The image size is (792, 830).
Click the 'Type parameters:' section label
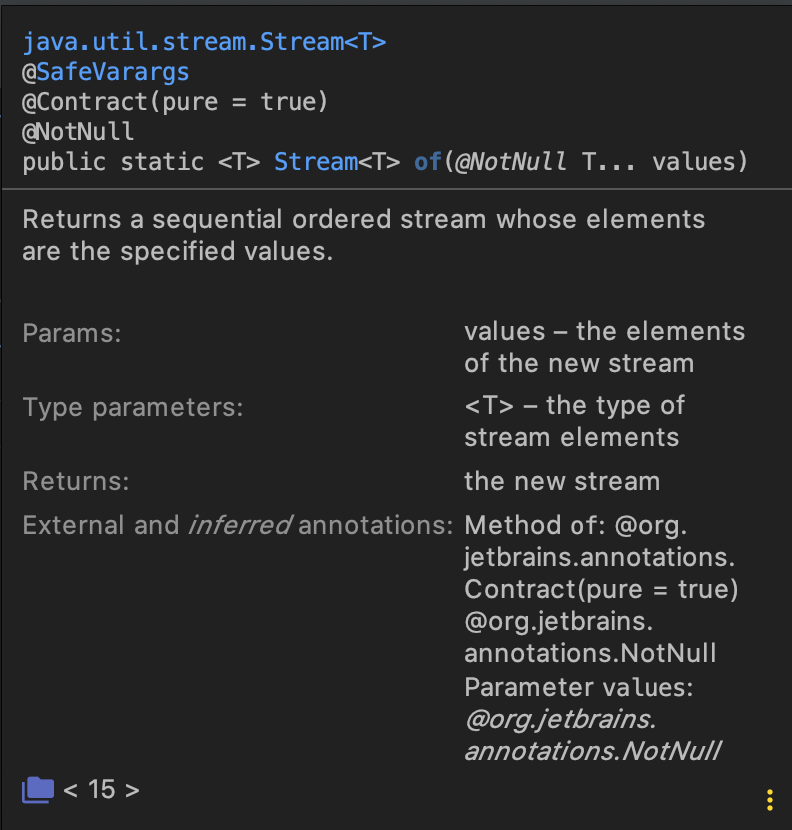[x=133, y=407]
